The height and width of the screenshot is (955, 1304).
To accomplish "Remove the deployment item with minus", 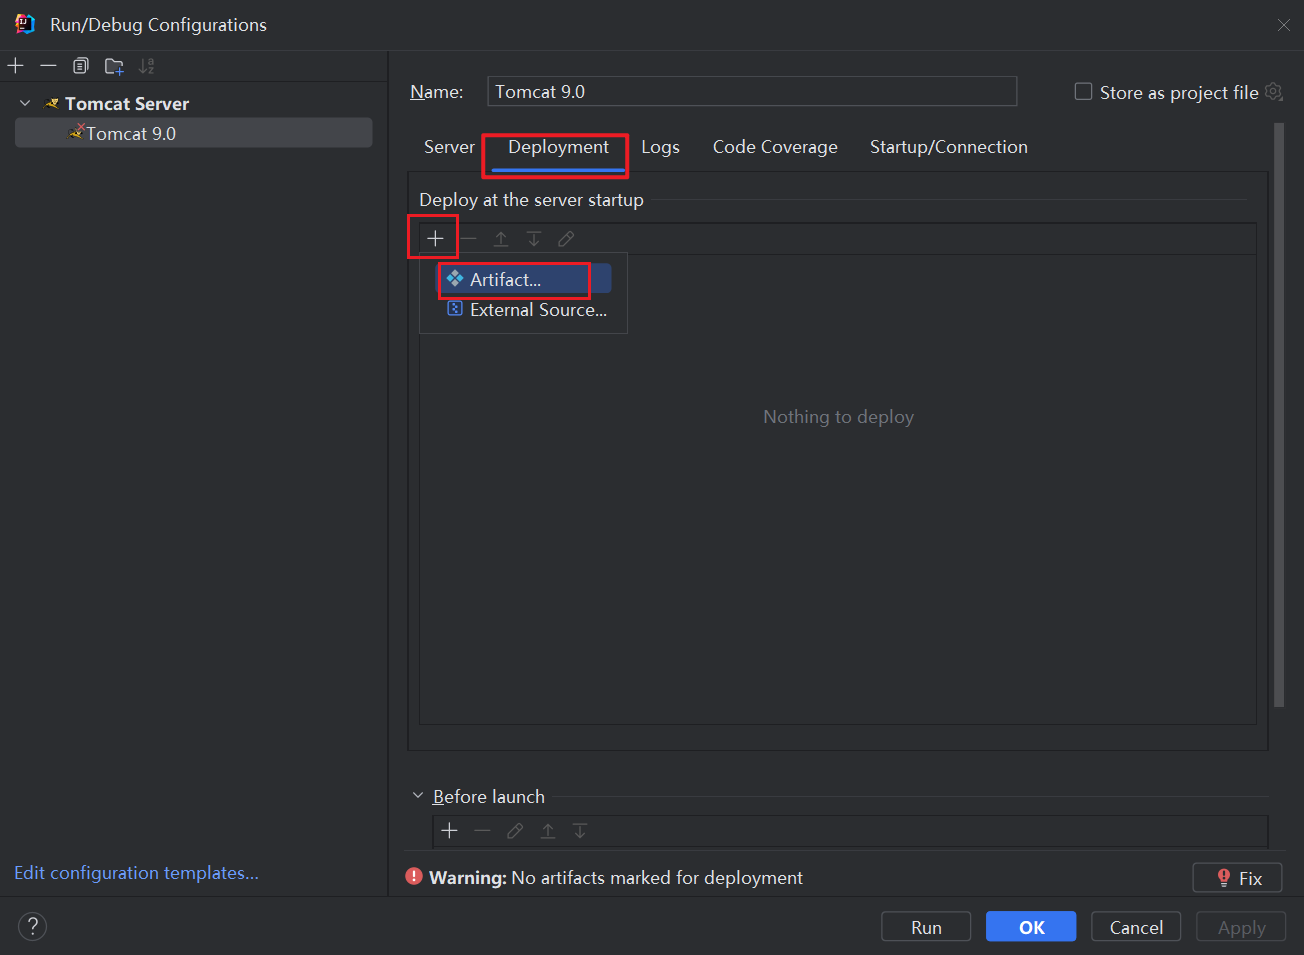I will click(468, 238).
